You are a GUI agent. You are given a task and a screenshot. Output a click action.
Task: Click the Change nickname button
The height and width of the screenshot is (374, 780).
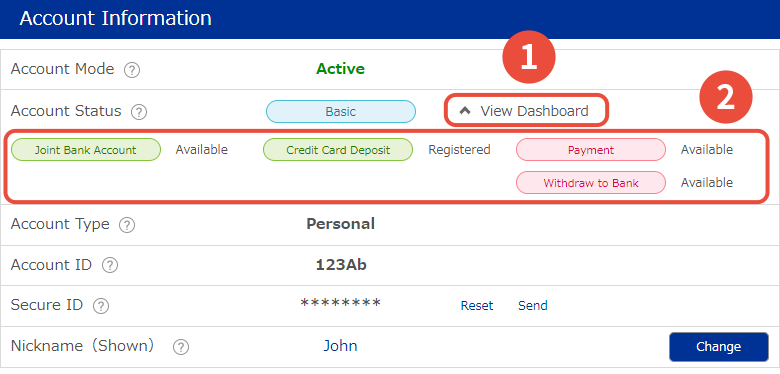point(719,347)
